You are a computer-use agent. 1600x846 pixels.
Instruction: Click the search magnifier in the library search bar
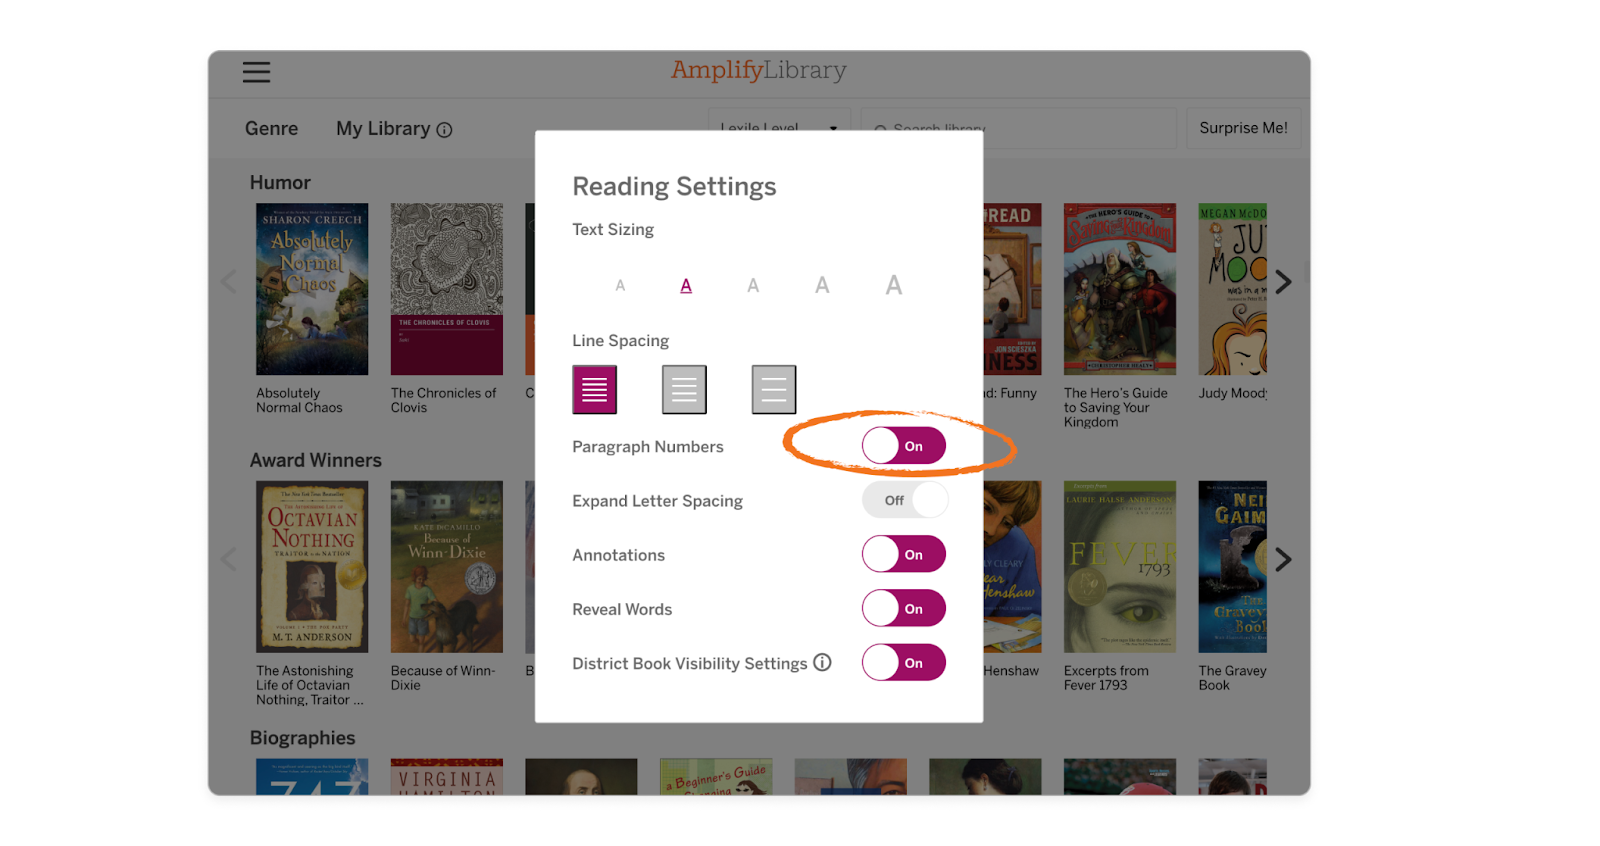879,131
